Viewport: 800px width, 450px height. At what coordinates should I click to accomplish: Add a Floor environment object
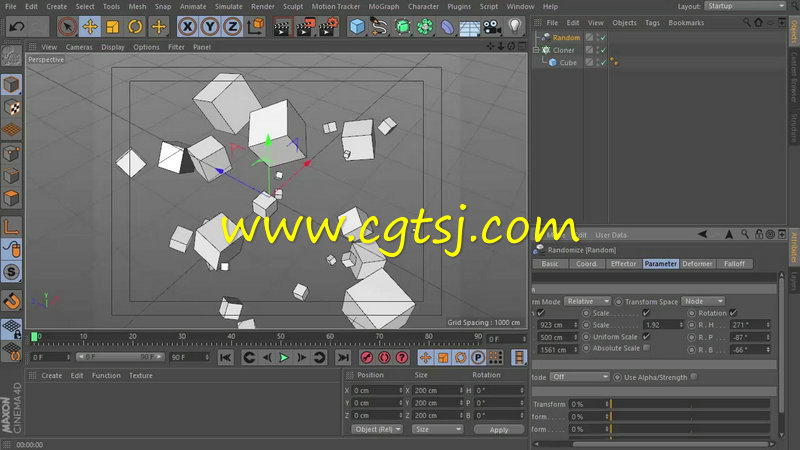(x=469, y=27)
